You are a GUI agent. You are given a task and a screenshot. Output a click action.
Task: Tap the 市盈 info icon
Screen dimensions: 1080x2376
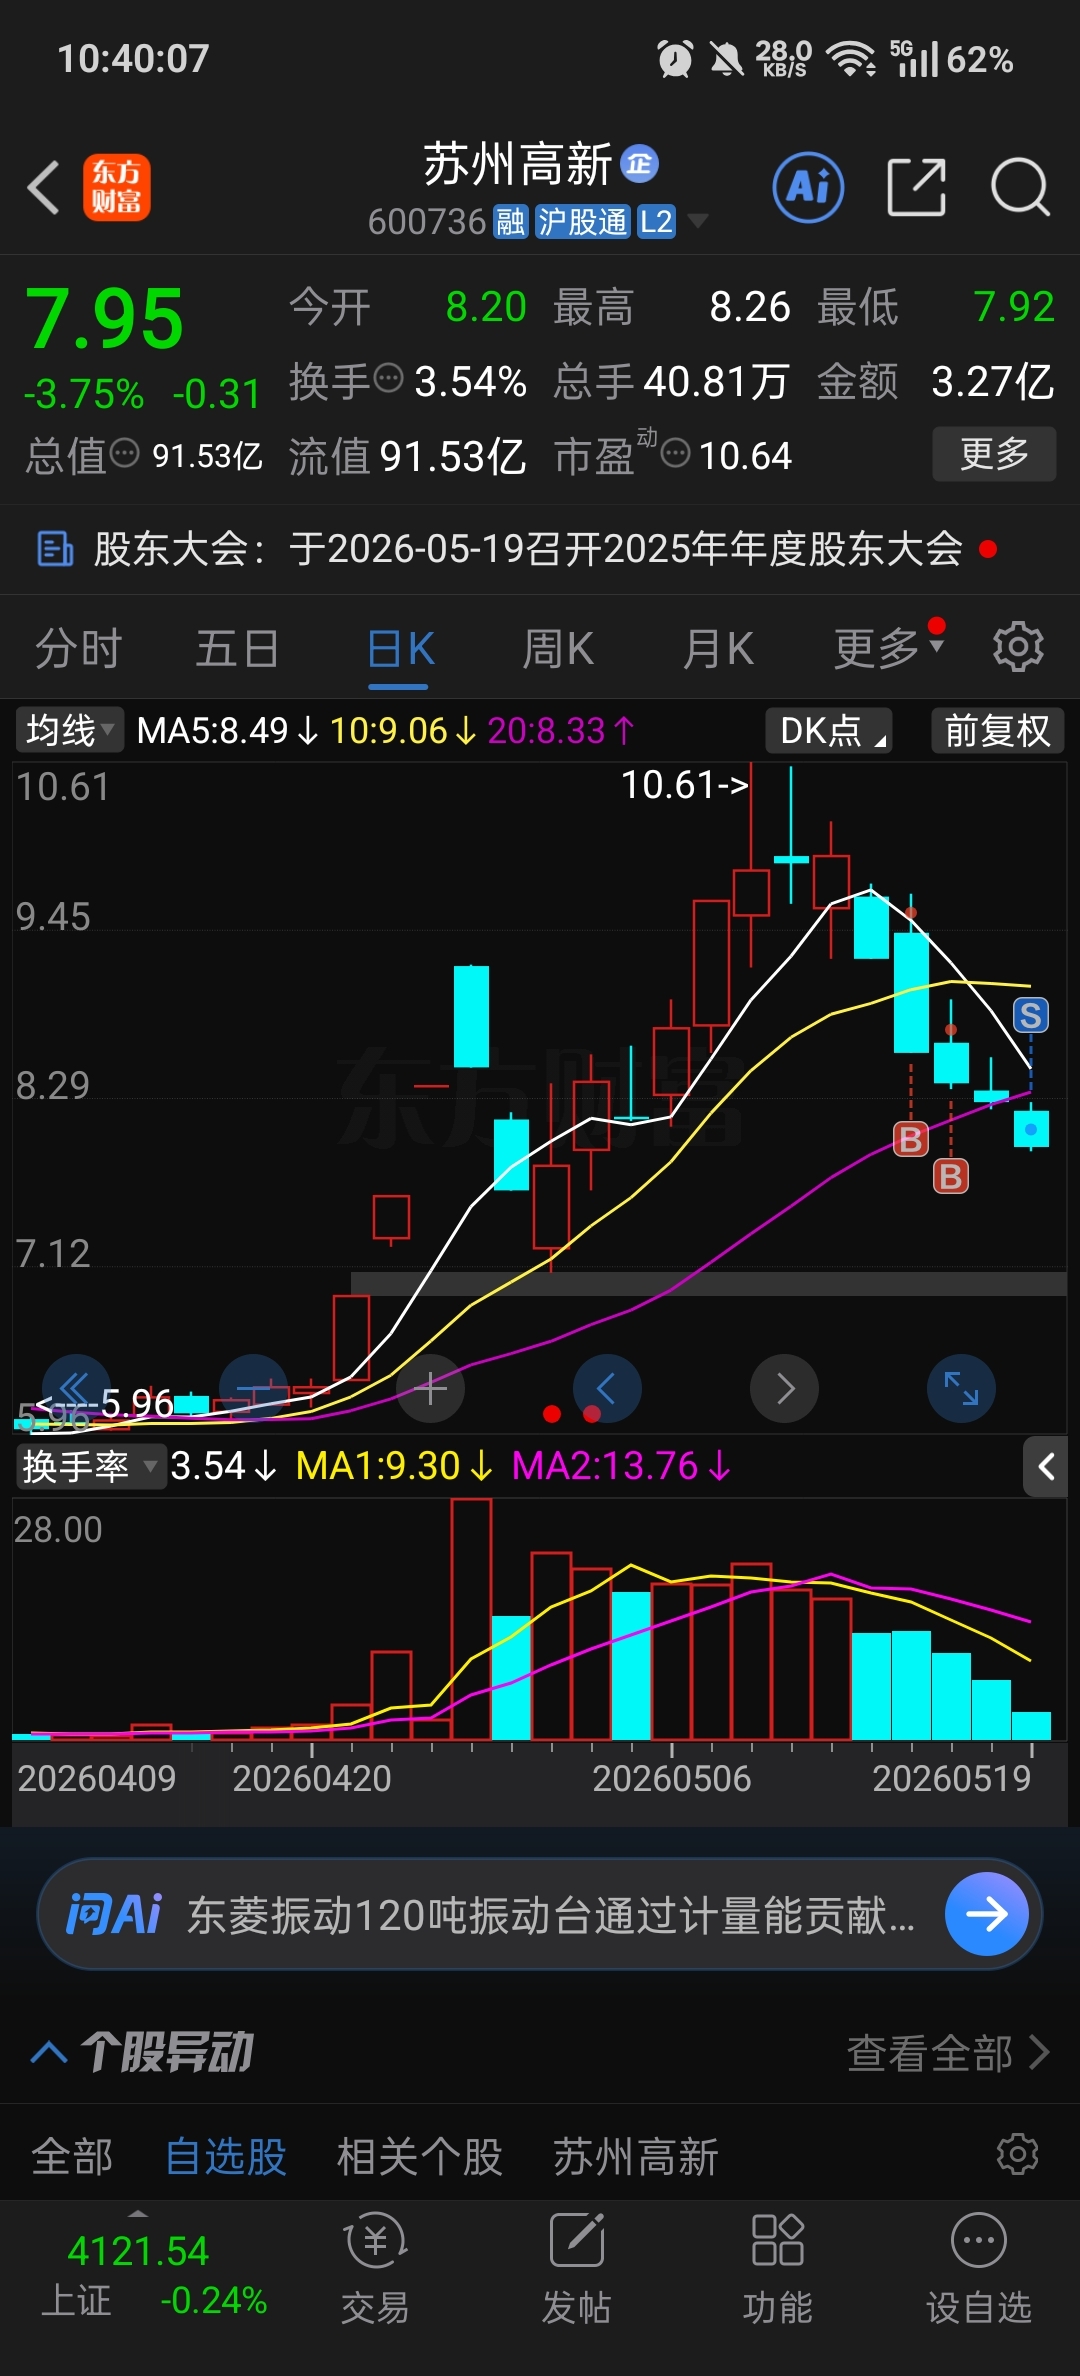(676, 453)
